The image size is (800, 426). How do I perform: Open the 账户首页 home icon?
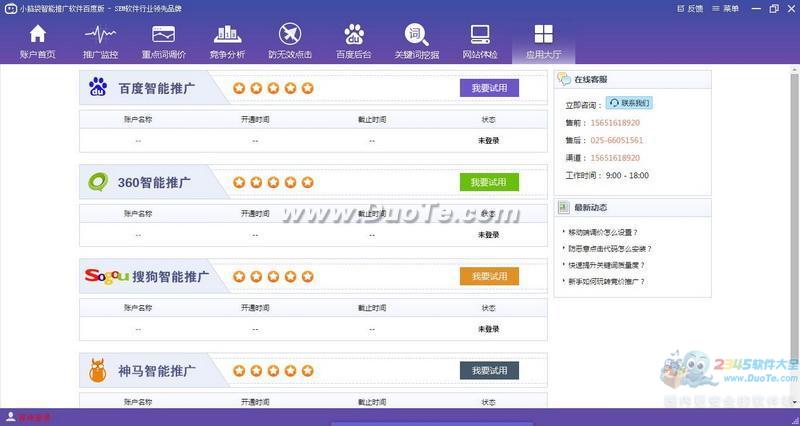coord(37,35)
